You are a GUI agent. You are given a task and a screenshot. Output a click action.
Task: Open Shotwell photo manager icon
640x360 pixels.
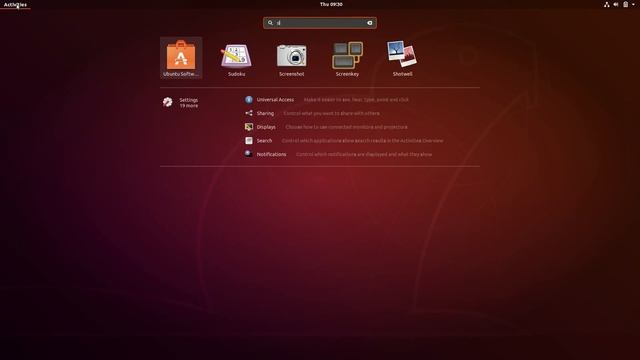(x=402, y=58)
